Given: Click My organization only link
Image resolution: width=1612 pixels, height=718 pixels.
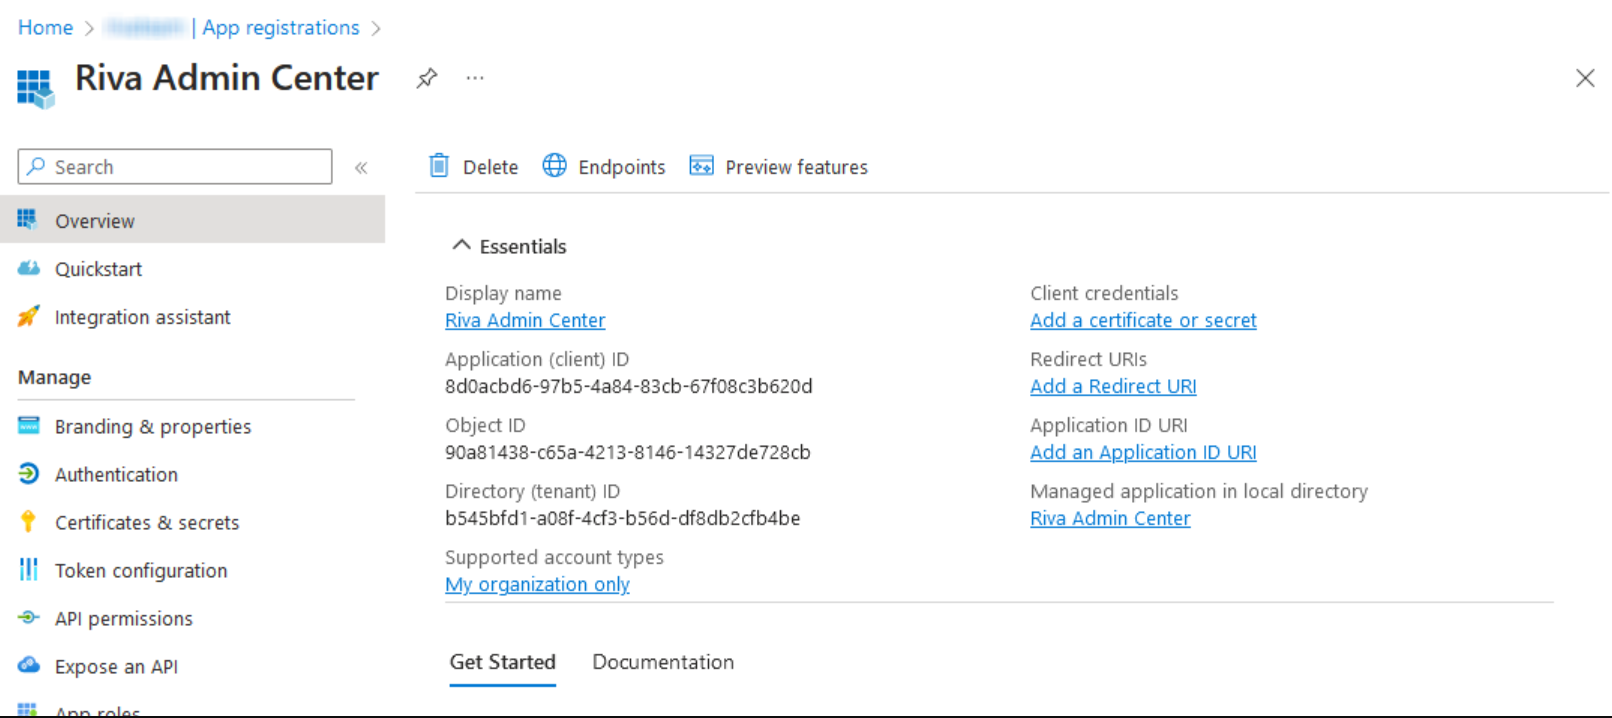Looking at the screenshot, I should coord(537,584).
